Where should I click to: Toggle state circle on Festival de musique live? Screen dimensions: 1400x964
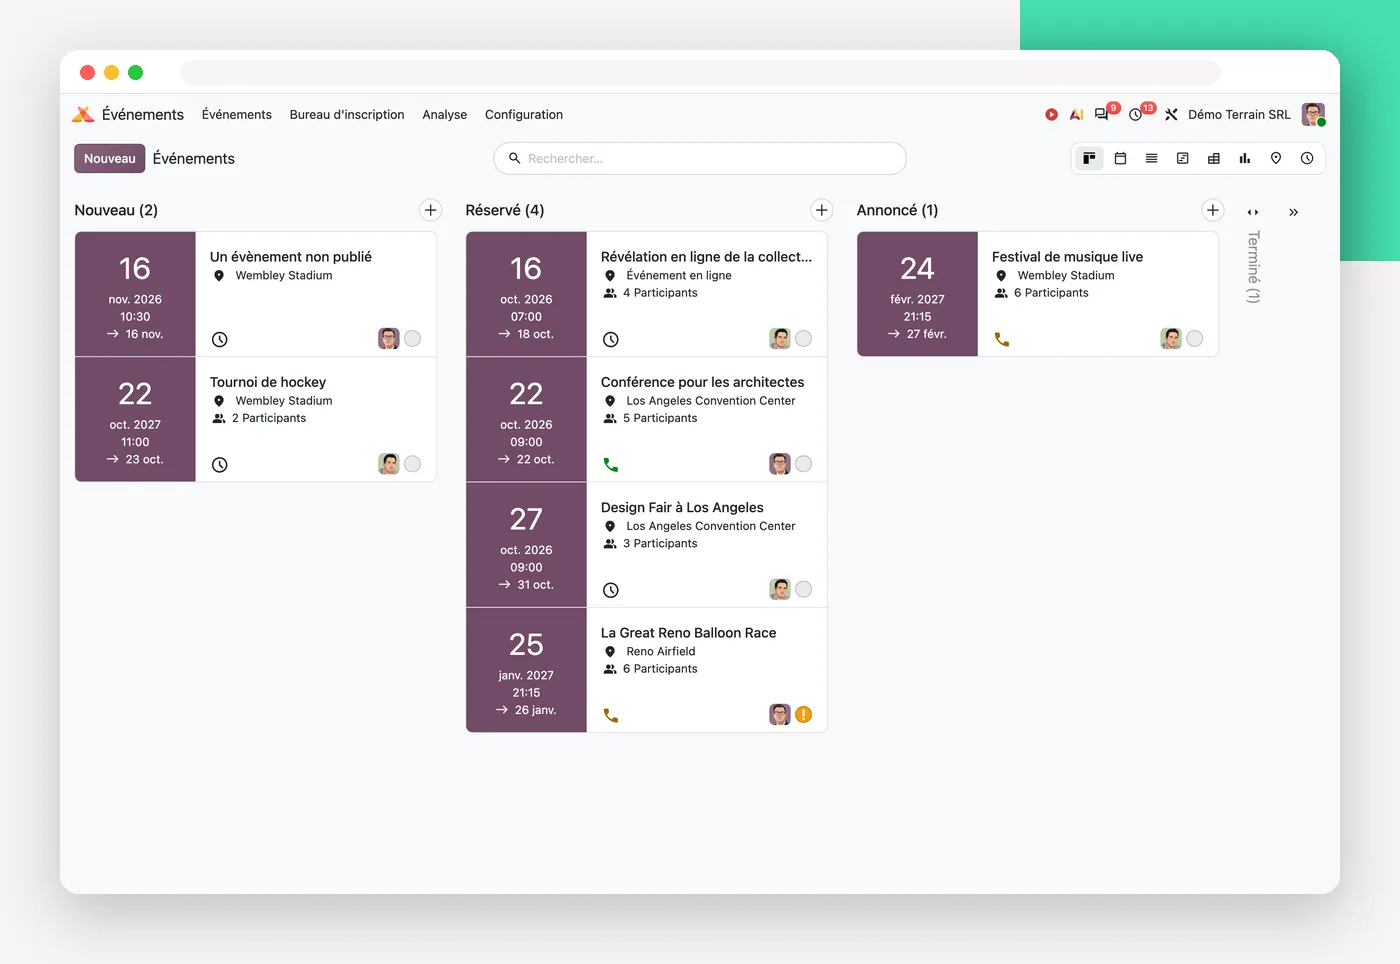(x=1194, y=339)
